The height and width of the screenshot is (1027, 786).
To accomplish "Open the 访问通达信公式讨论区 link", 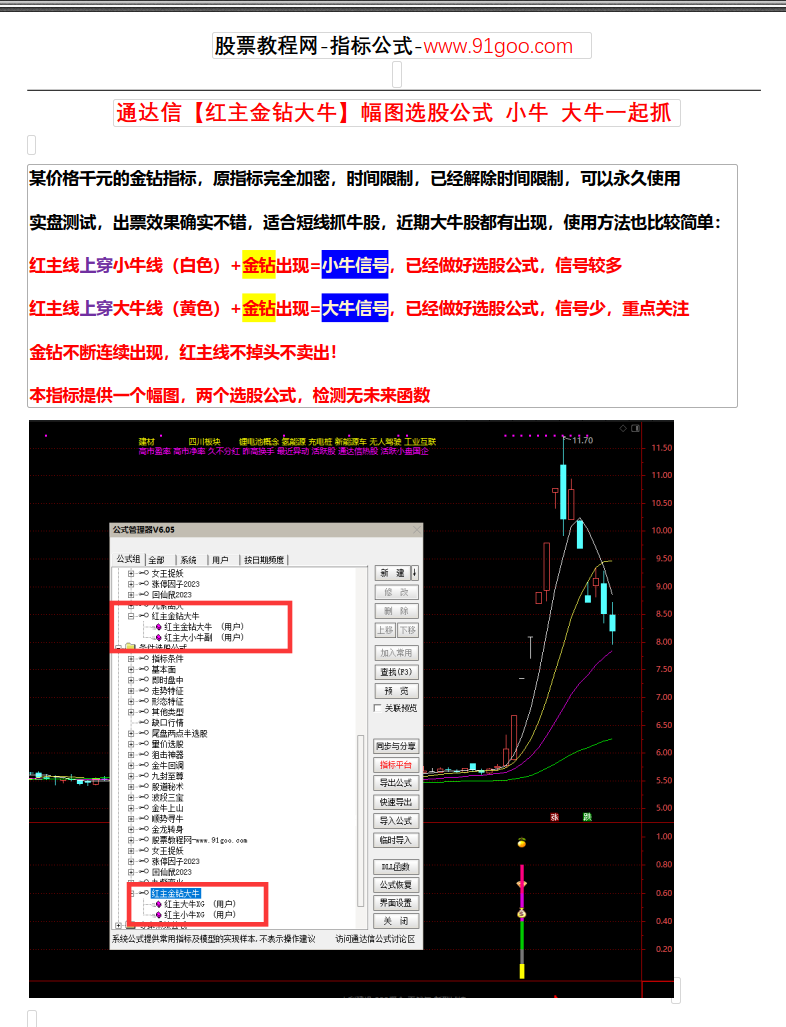I will point(375,939).
